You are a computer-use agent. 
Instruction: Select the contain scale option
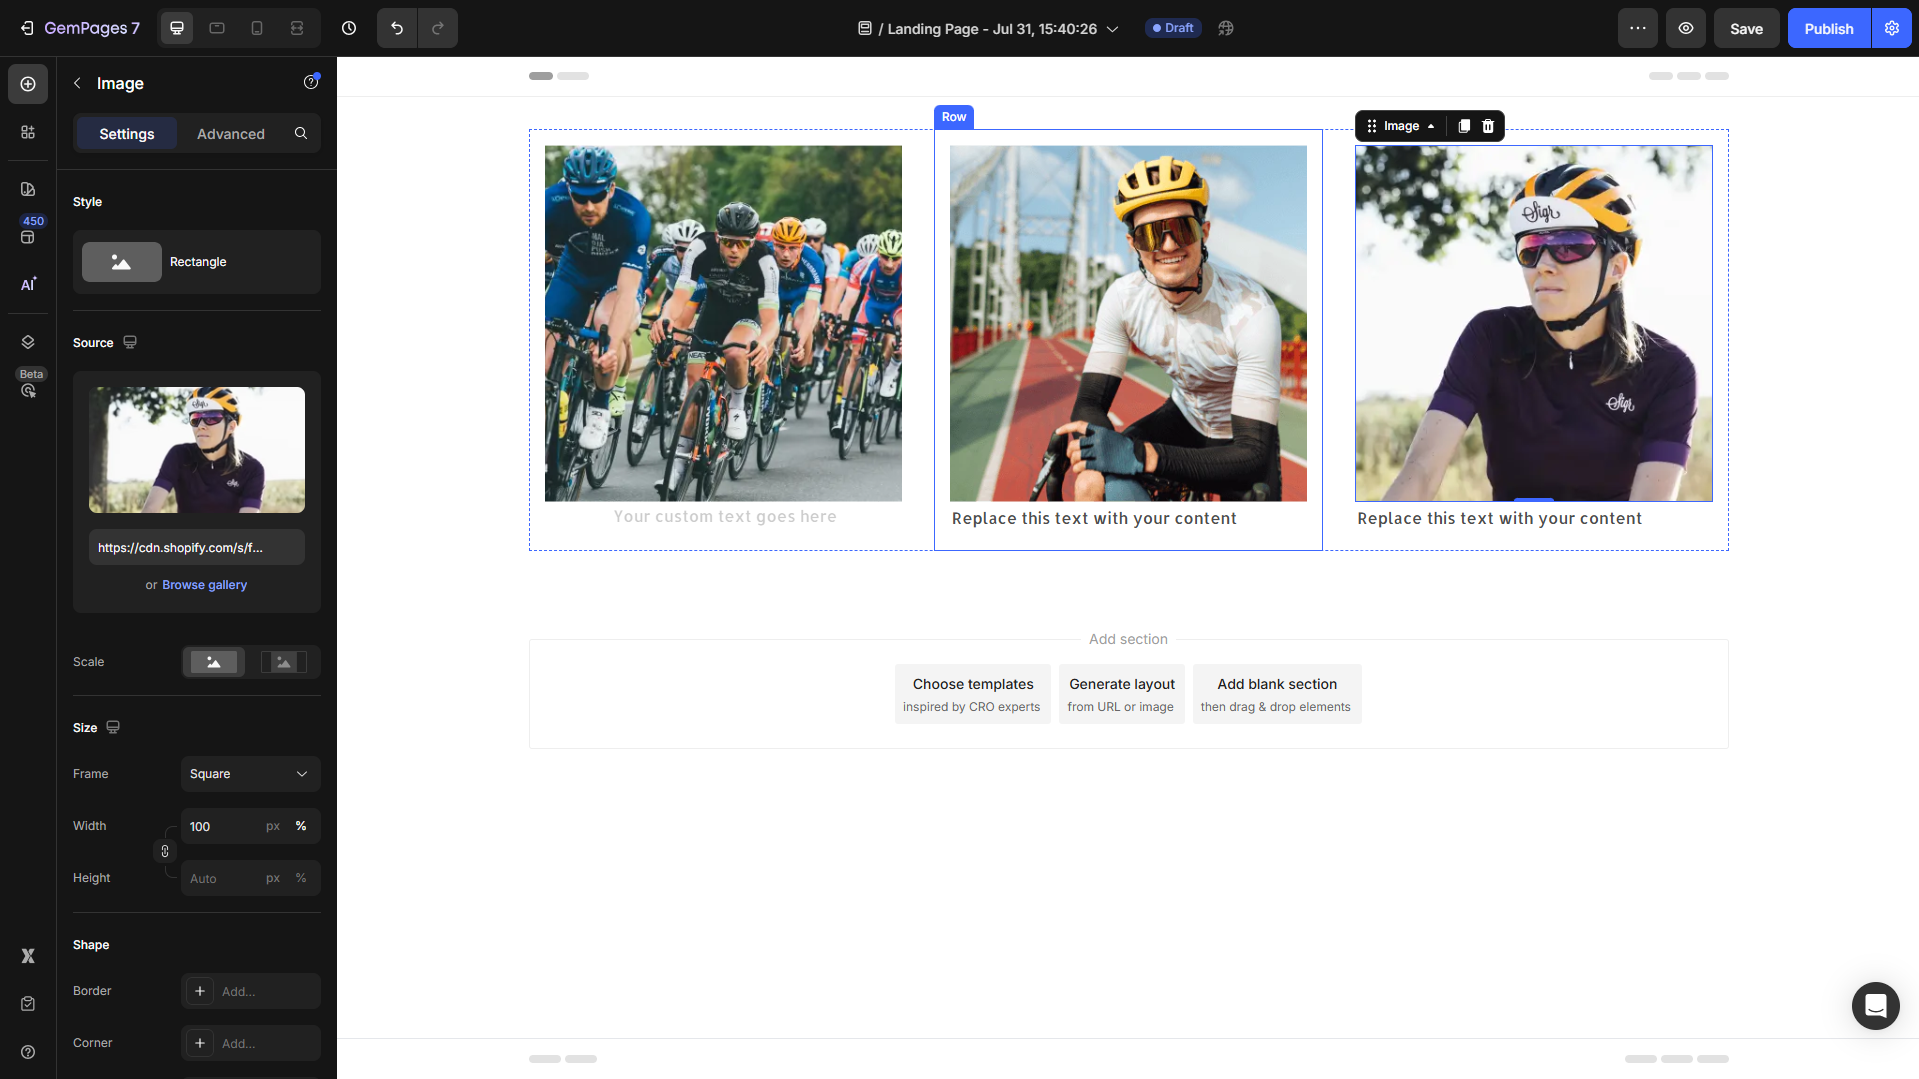(284, 662)
